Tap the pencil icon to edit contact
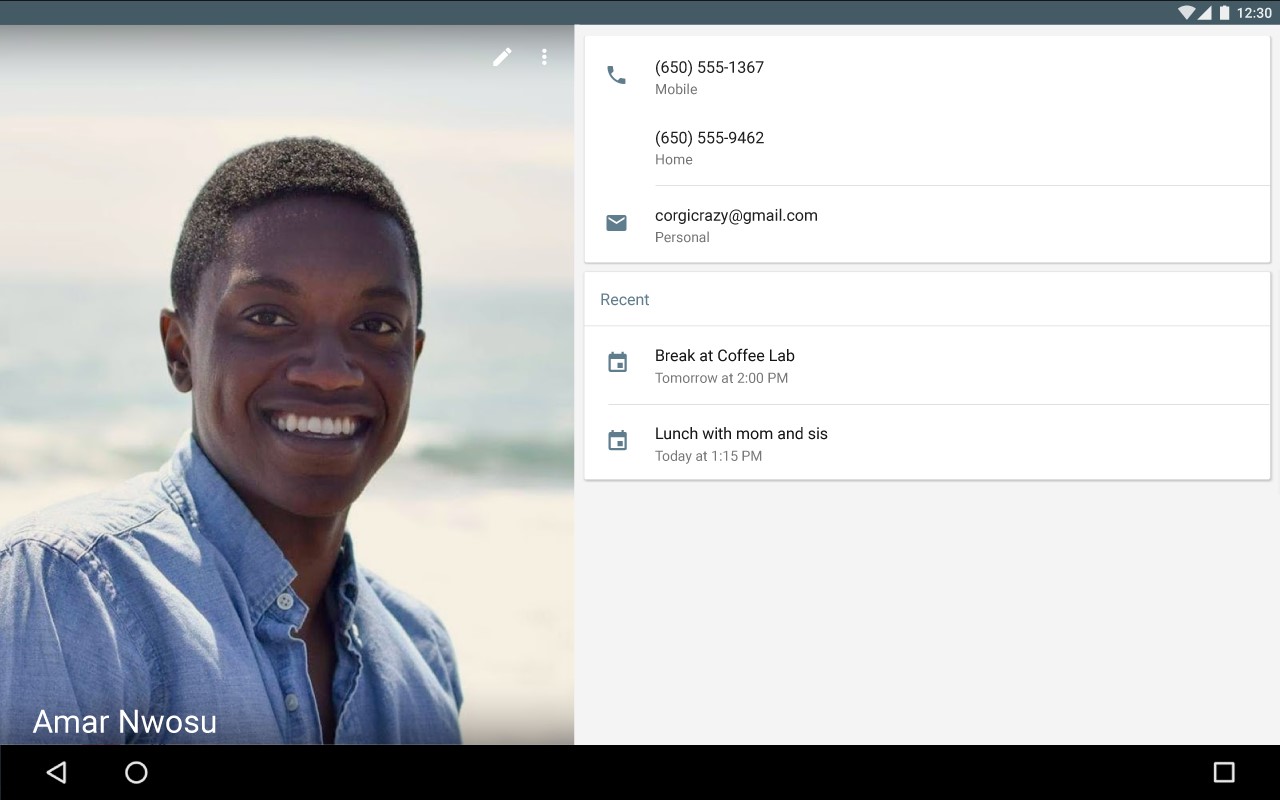This screenshot has width=1280, height=800. point(502,57)
